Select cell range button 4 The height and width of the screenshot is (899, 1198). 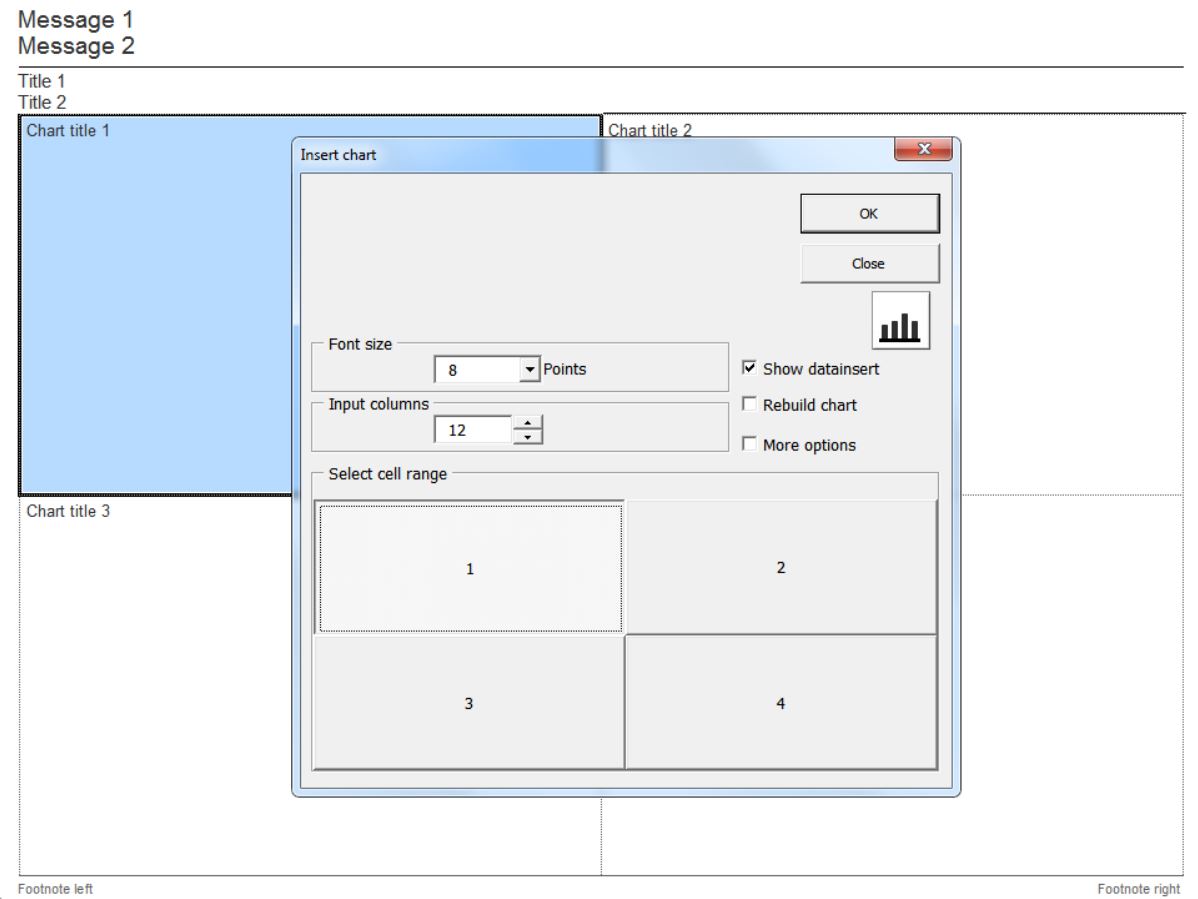[x=781, y=703]
